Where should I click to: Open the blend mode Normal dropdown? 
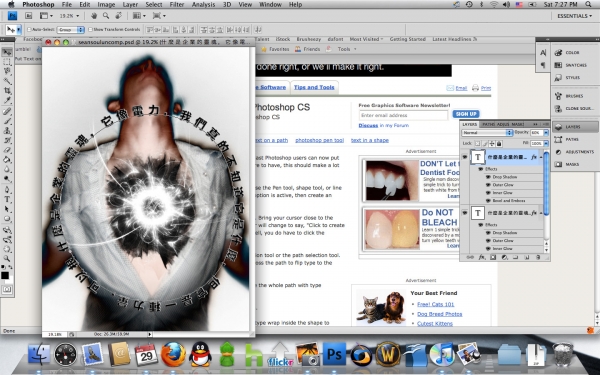[x=487, y=132]
